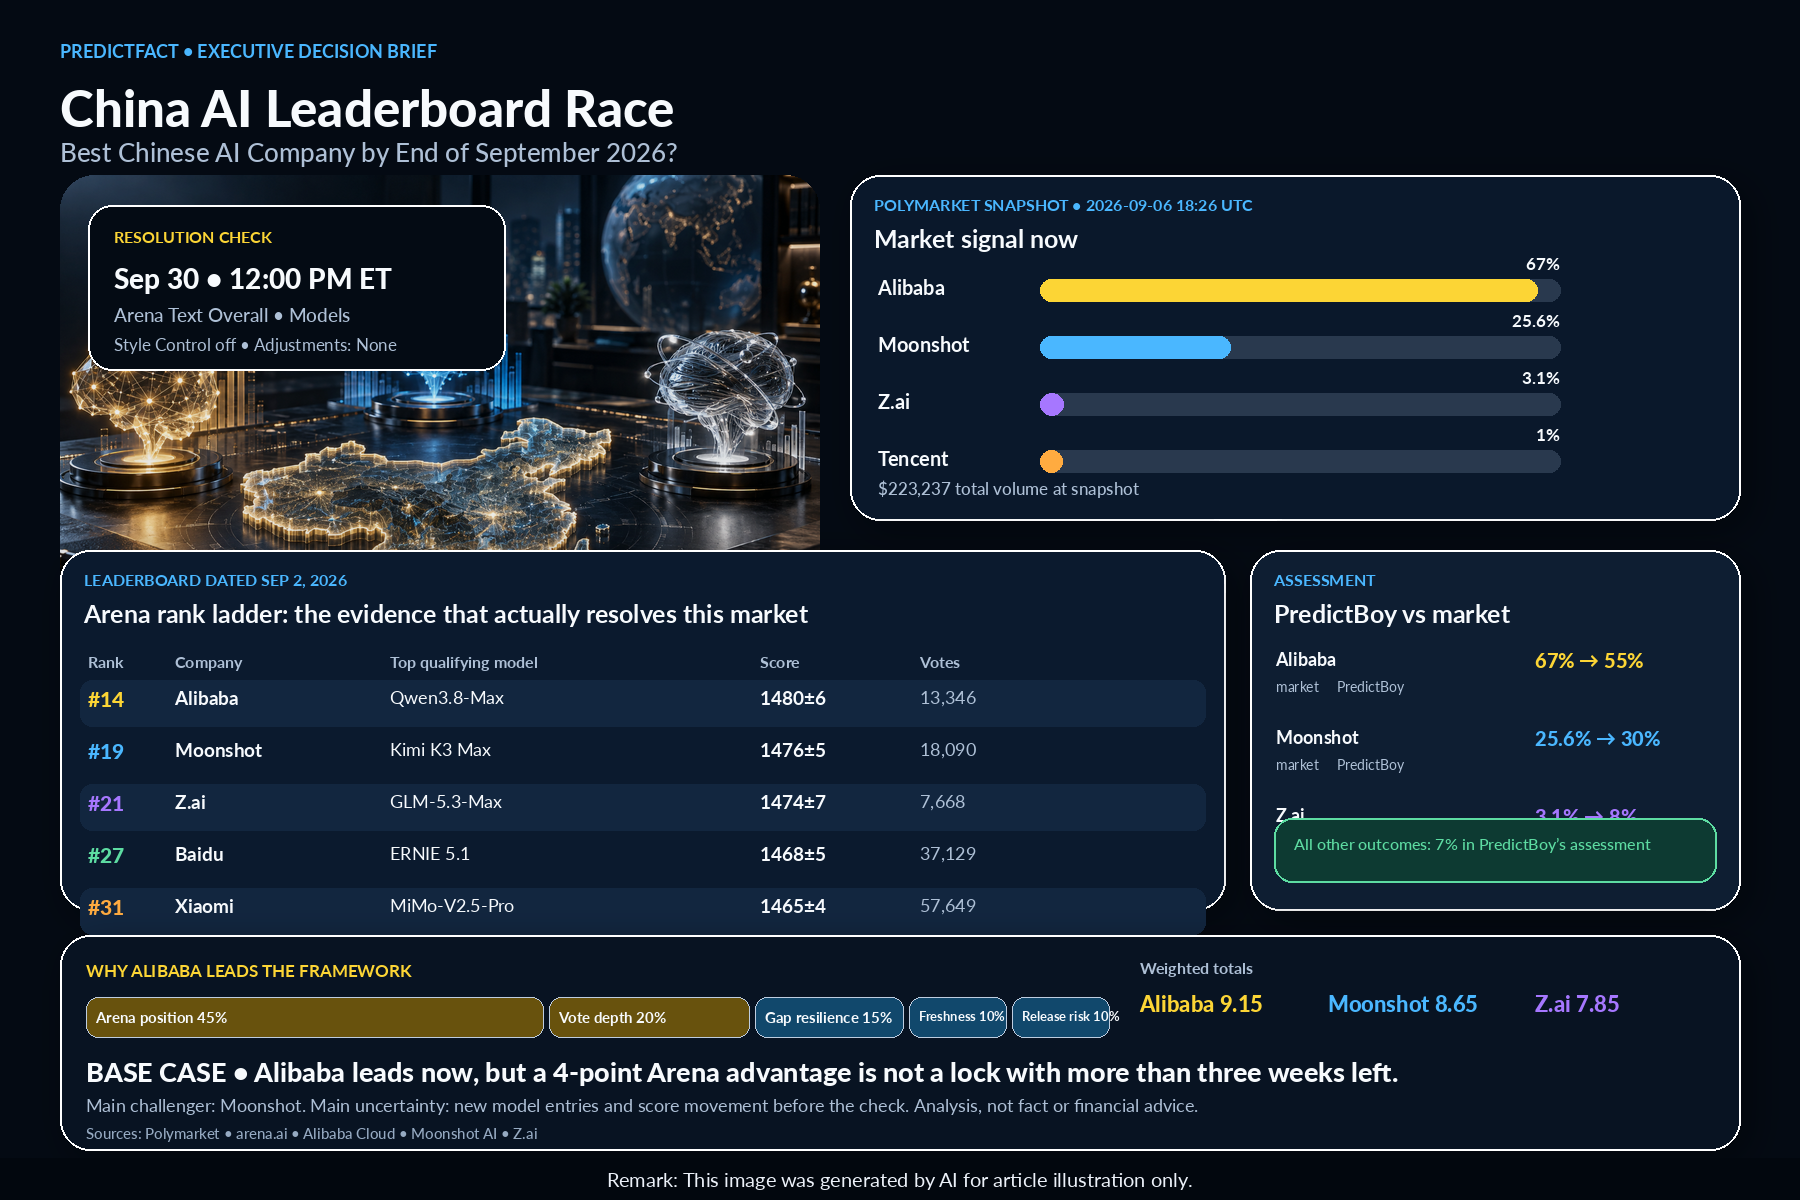The image size is (1800, 1200).
Task: Select the Arena position 45% weight pill
Action: [x=315, y=1017]
